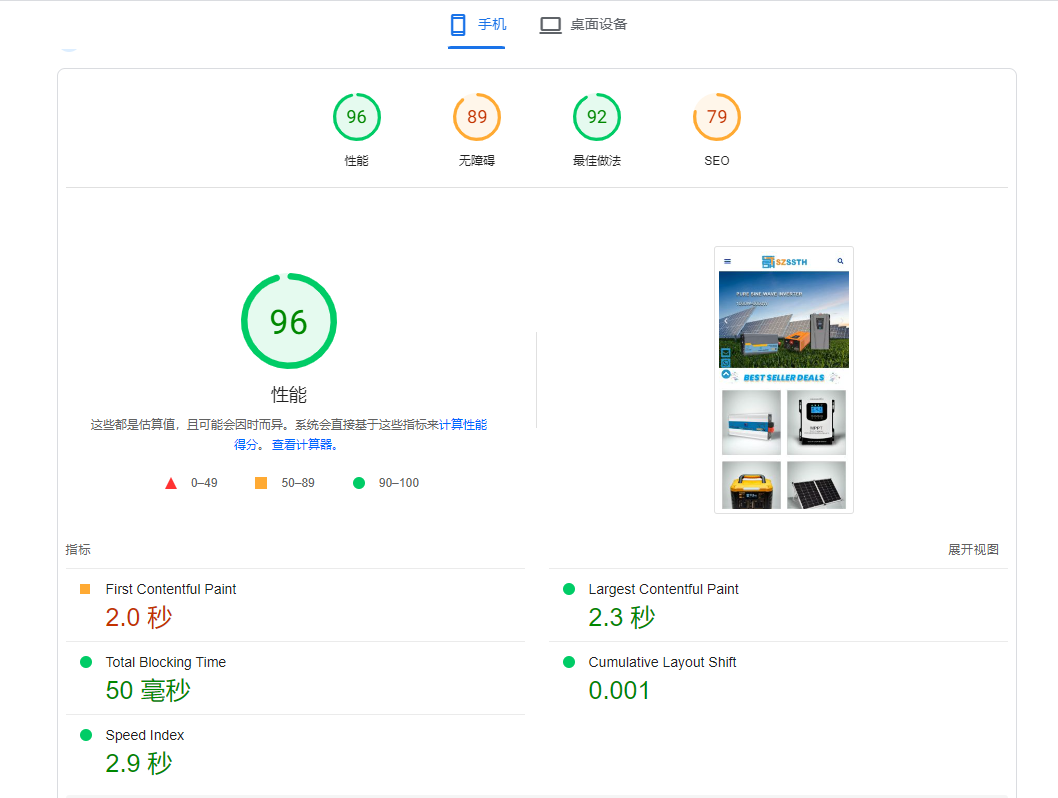1058x798 pixels.
Task: Click green dot next to Cumulative Layout Shift
Action: click(570, 662)
